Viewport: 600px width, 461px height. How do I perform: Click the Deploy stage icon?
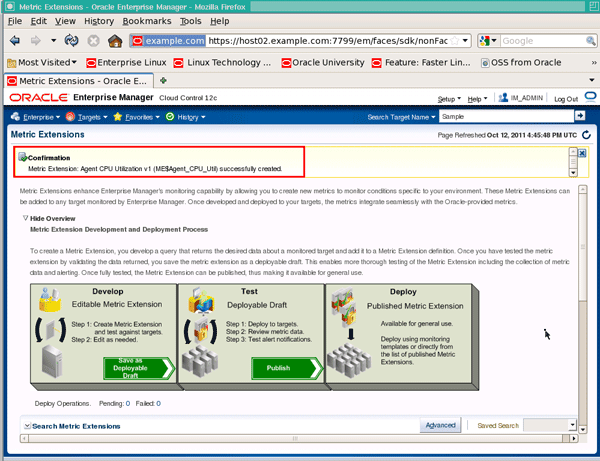click(x=344, y=307)
